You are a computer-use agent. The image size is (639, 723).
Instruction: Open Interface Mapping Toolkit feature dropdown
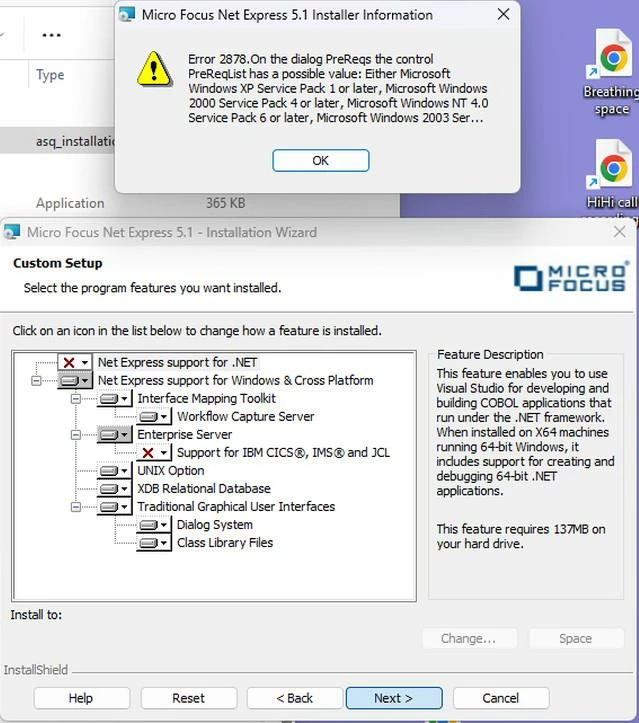pos(115,398)
